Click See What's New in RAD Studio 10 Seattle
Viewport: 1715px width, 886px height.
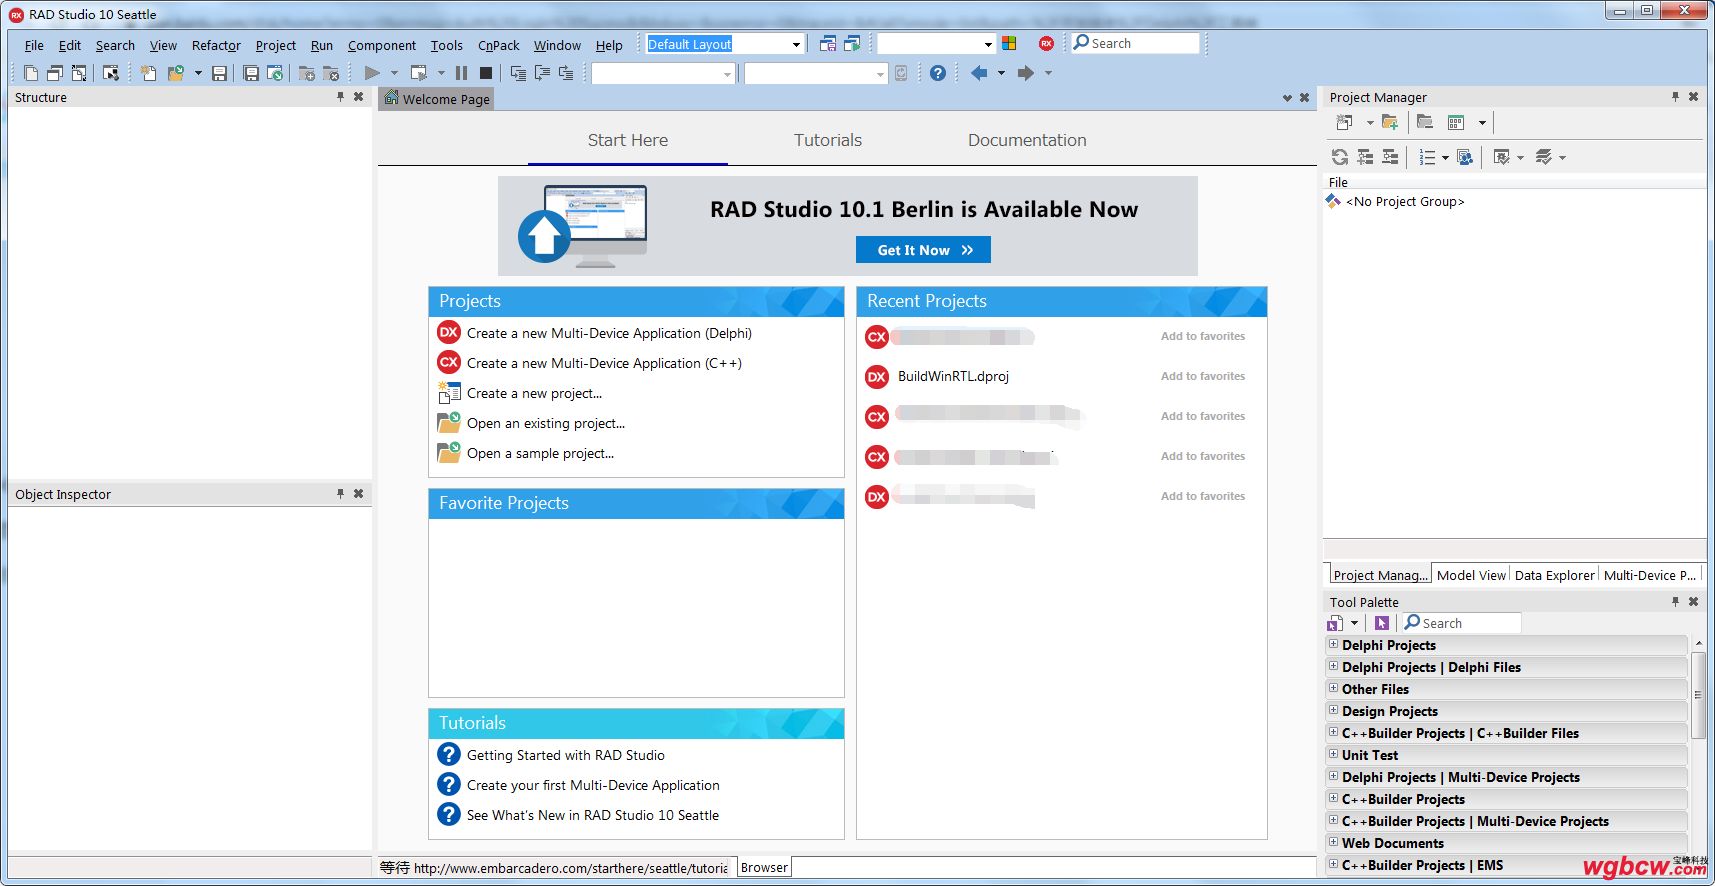pos(593,815)
